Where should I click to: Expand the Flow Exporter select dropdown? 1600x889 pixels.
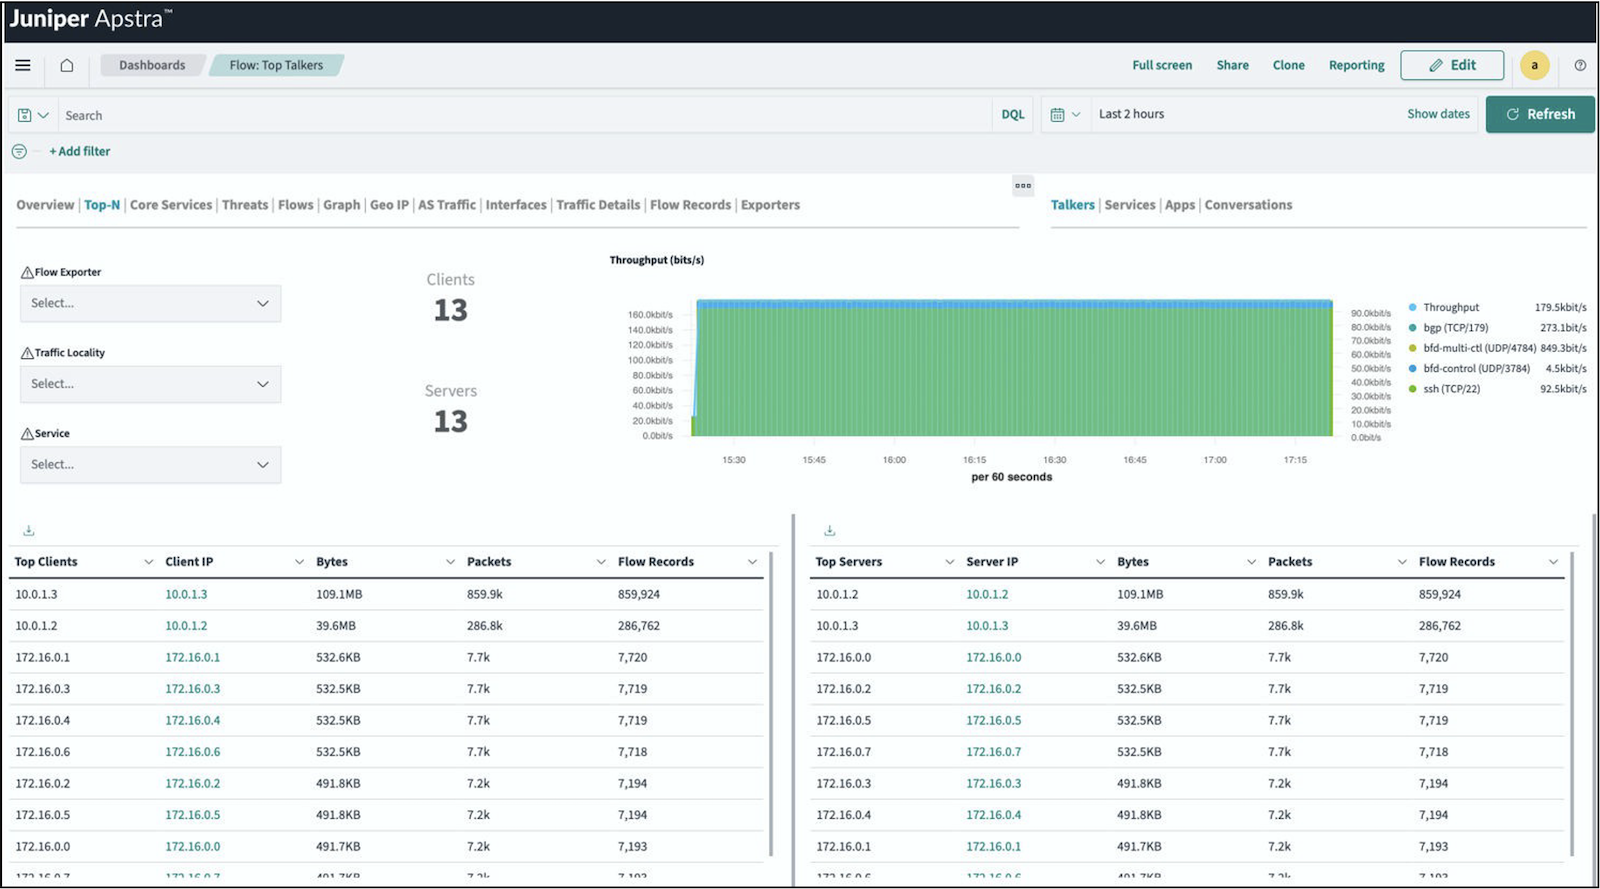(150, 303)
